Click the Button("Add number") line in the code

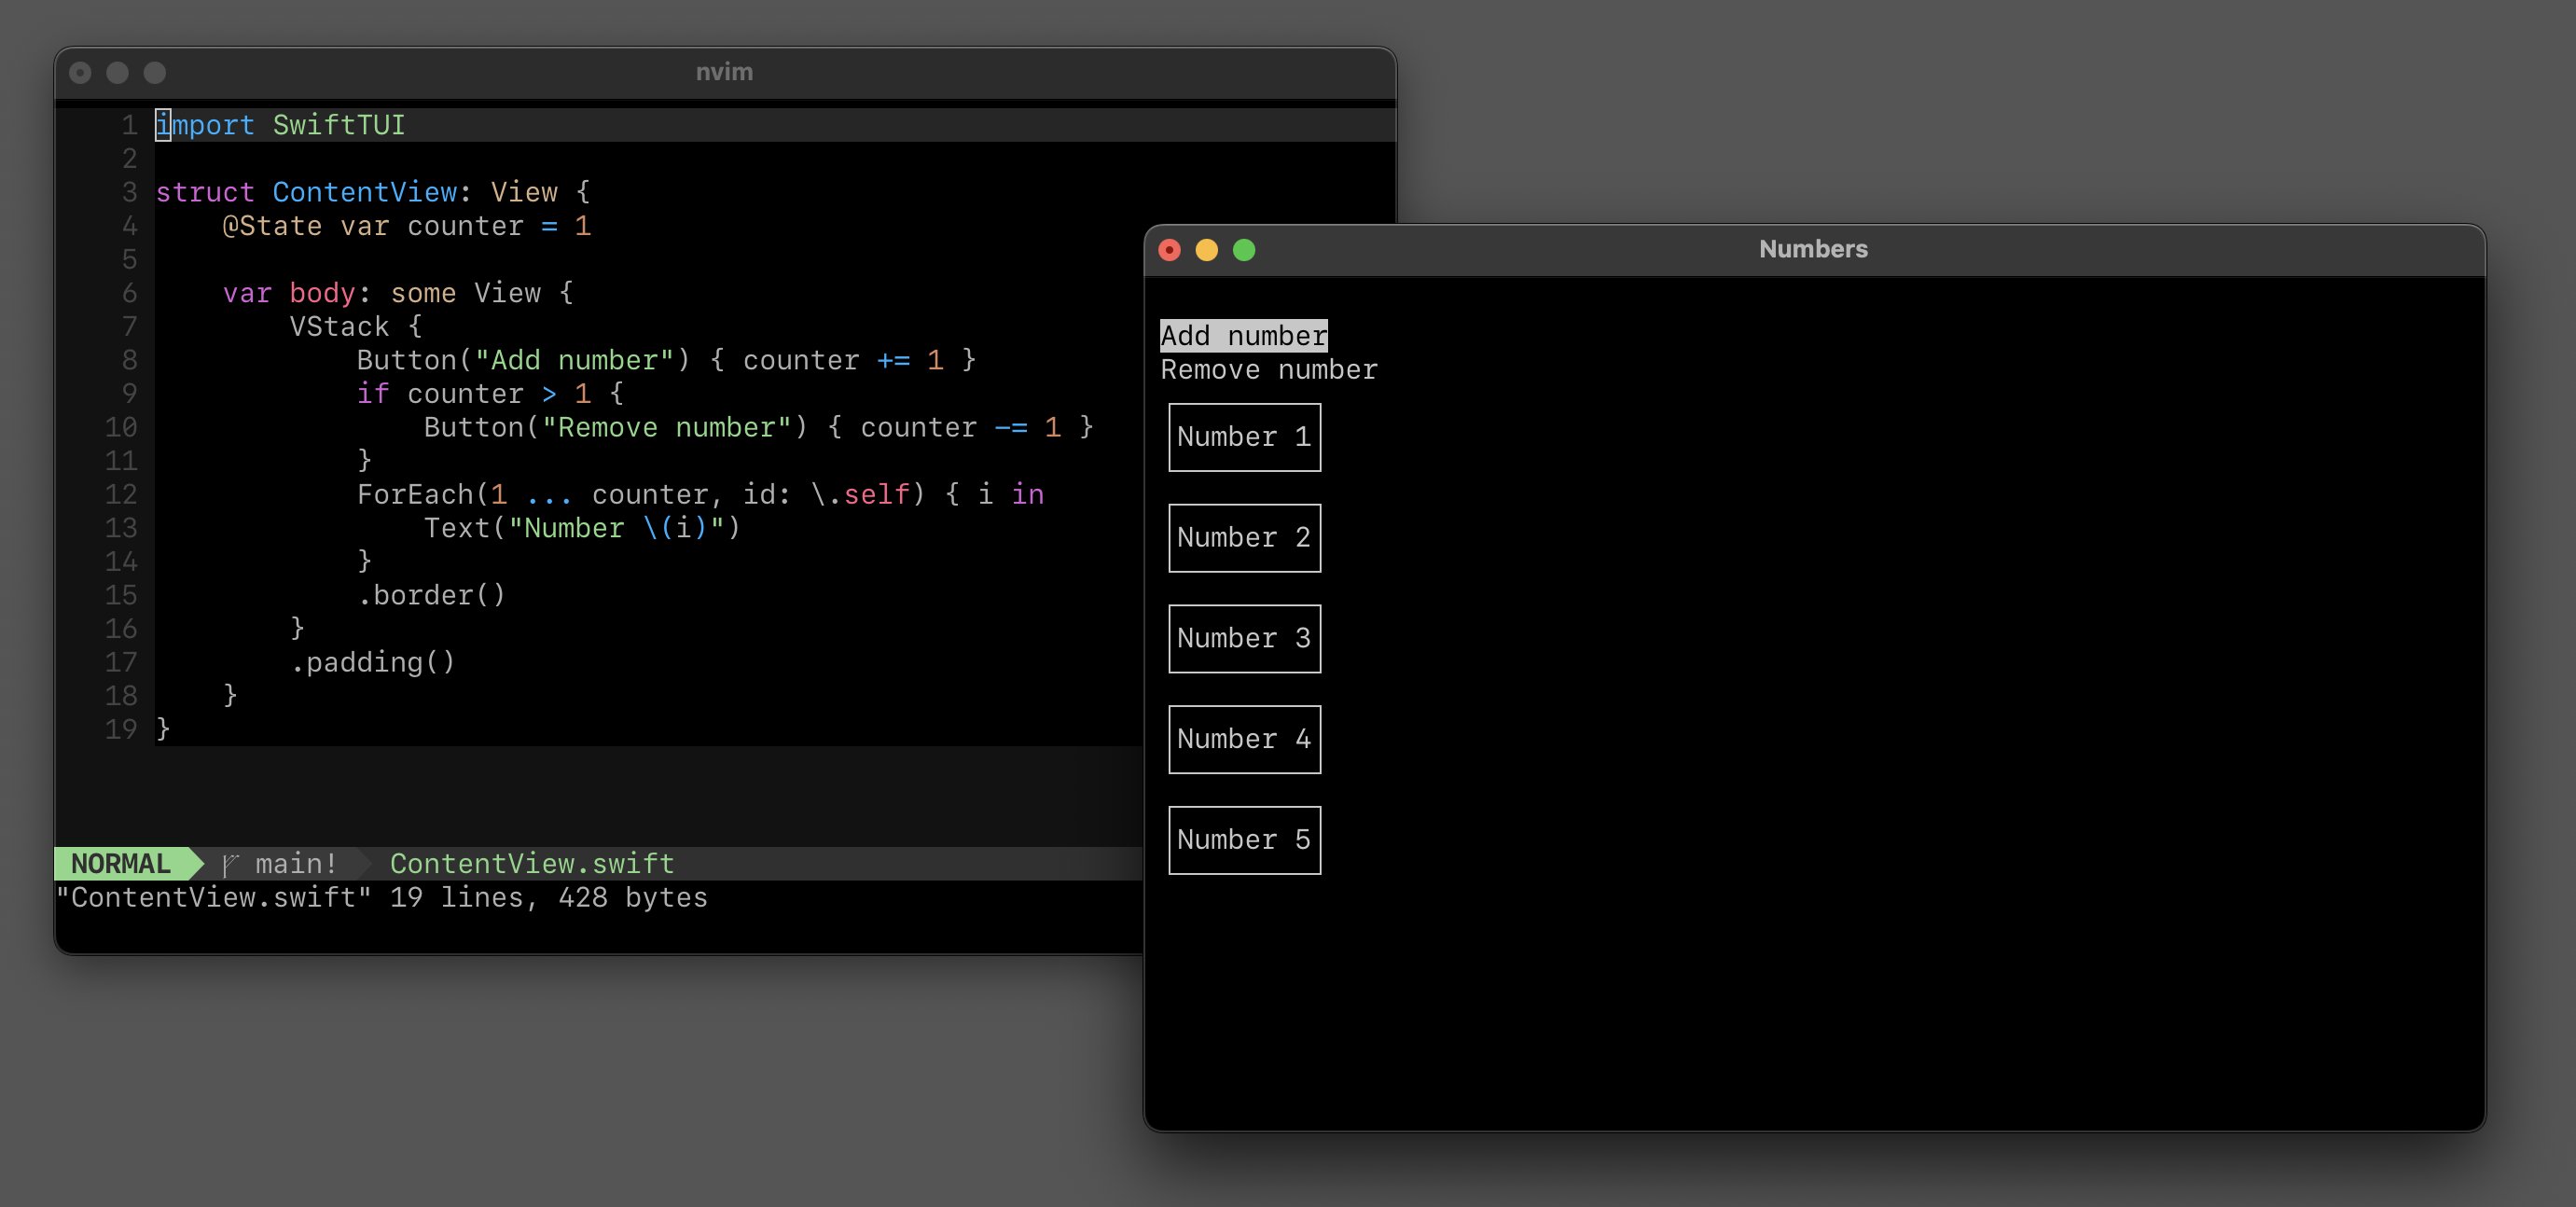click(x=665, y=359)
